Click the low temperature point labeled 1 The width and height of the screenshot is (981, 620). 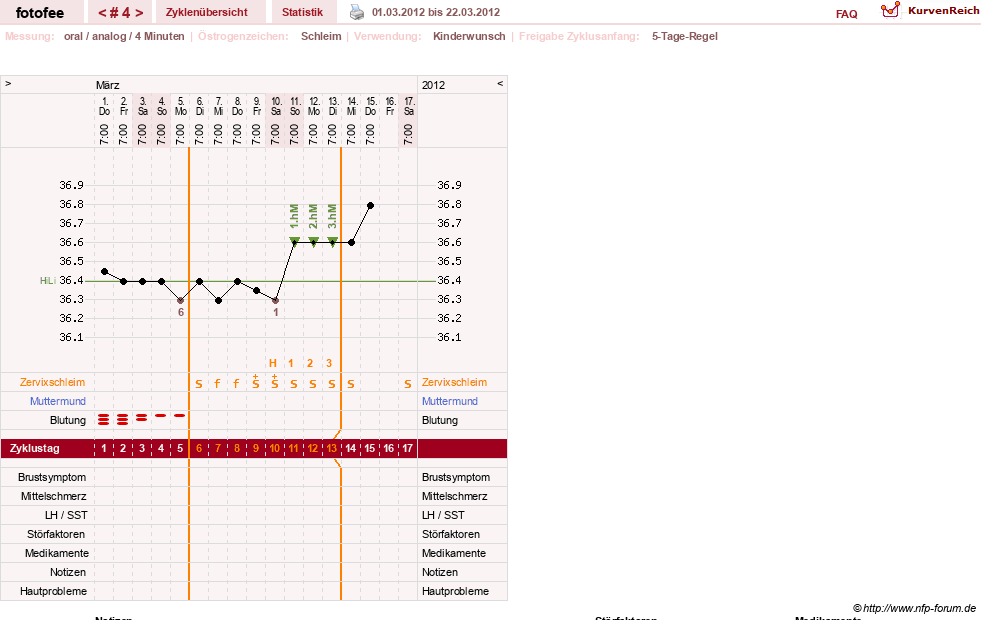pyautogui.click(x=275, y=301)
